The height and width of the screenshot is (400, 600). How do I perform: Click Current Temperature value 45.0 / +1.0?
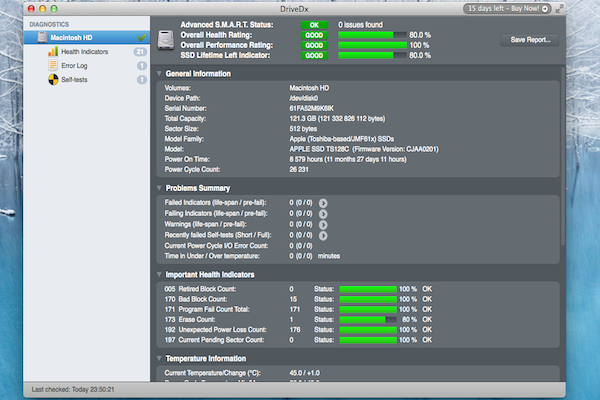[305, 373]
